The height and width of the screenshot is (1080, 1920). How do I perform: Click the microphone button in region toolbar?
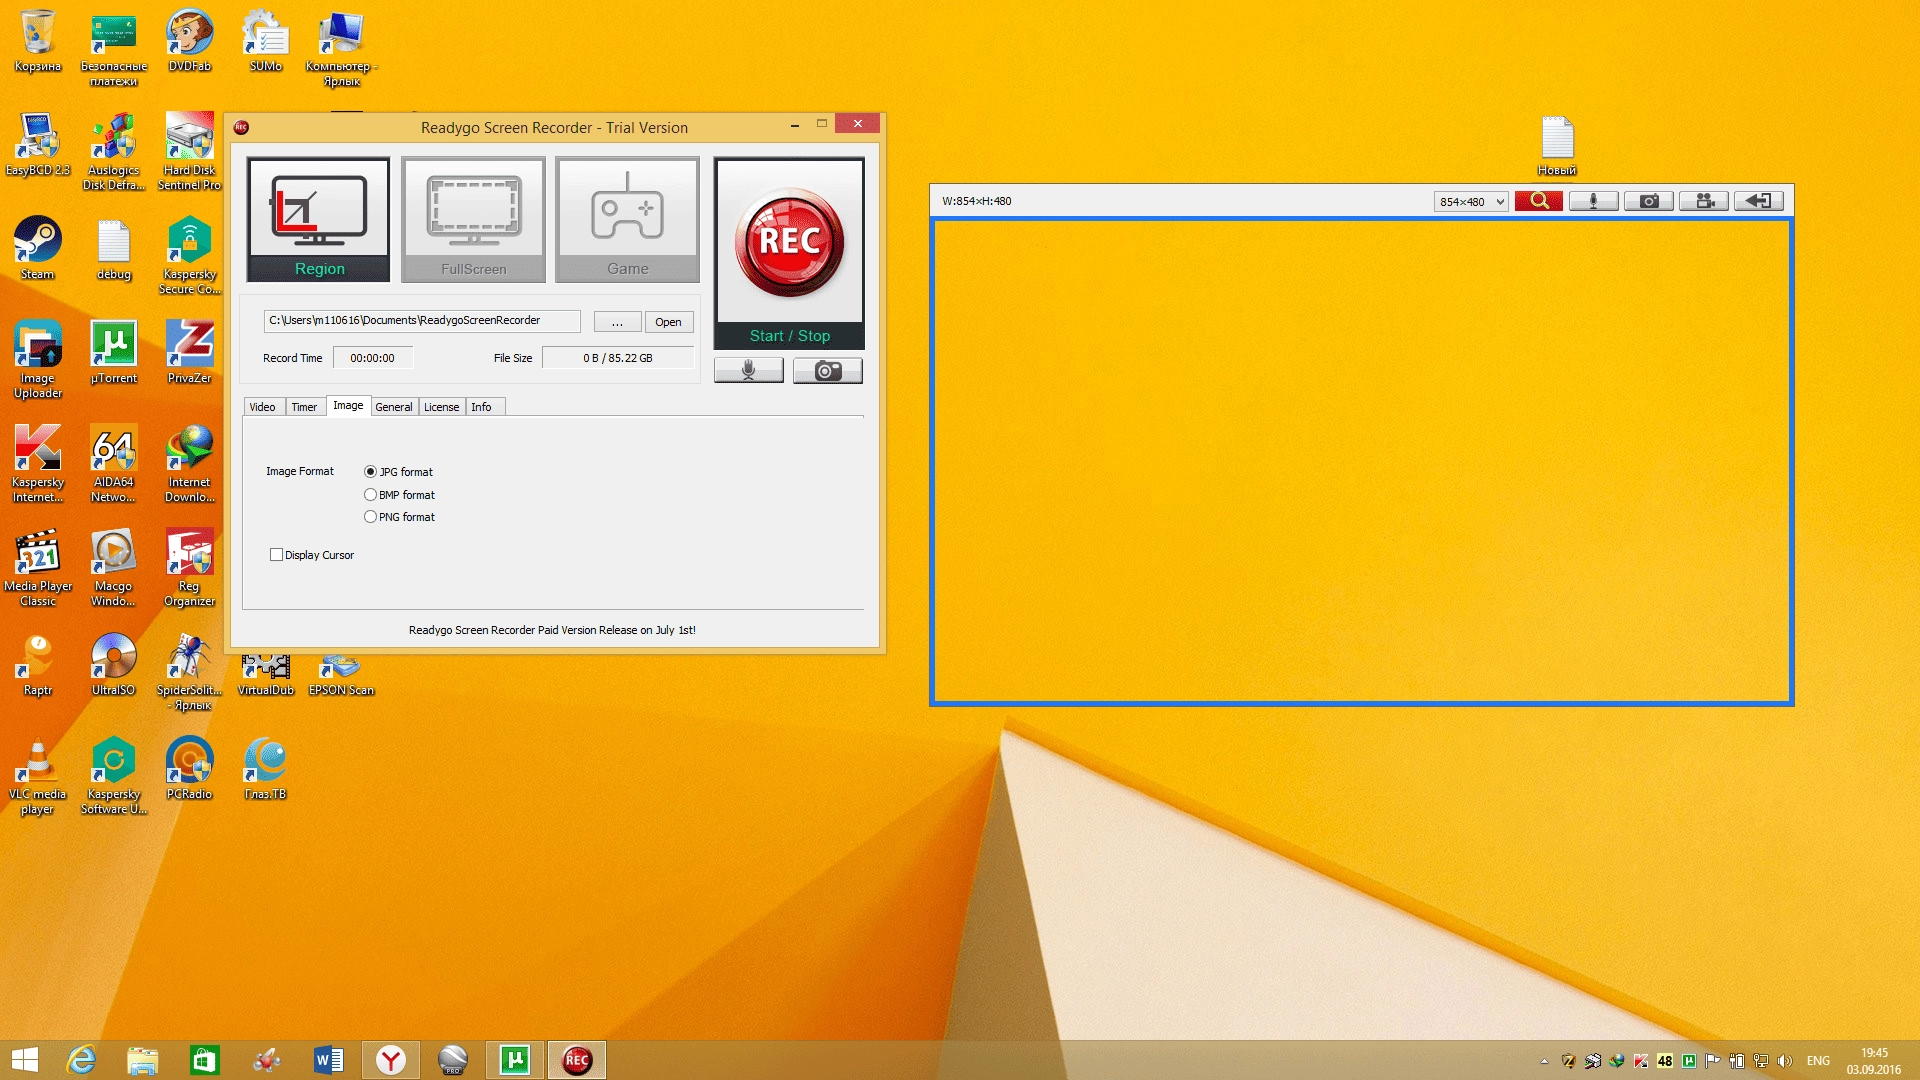coord(1594,201)
